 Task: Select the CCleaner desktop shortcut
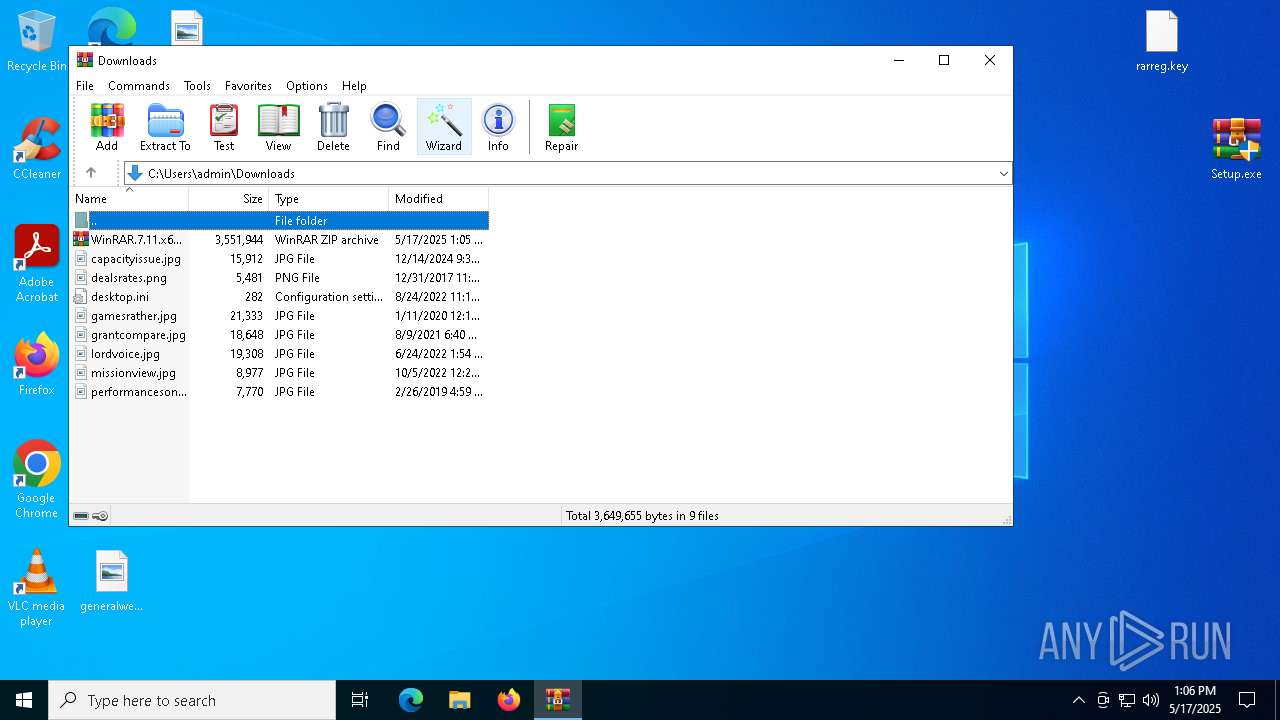[37, 149]
